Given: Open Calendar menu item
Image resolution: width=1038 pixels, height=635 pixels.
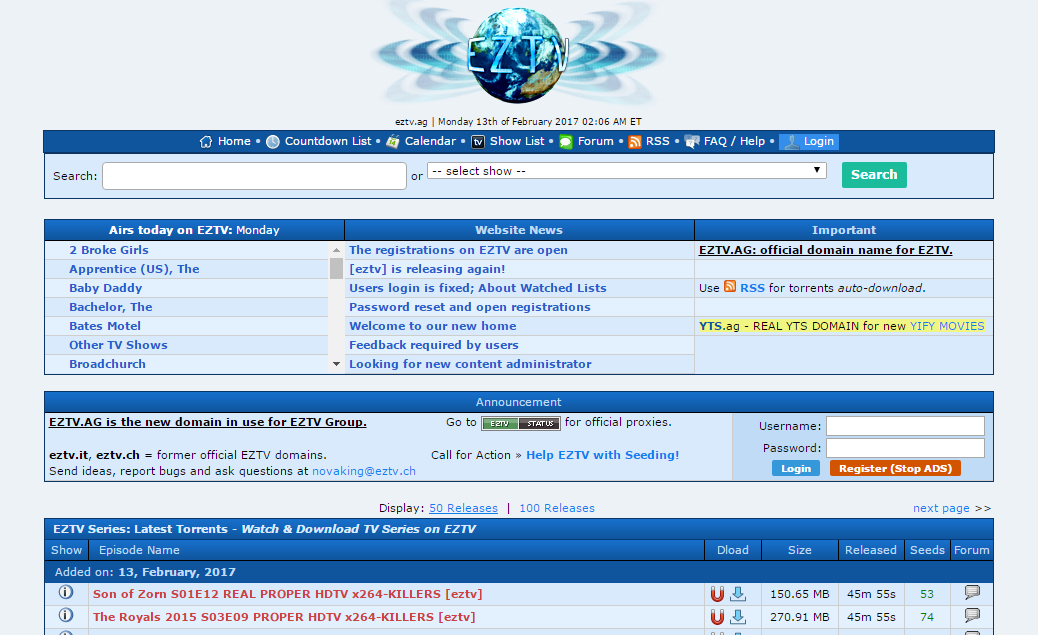Looking at the screenshot, I should pos(430,141).
